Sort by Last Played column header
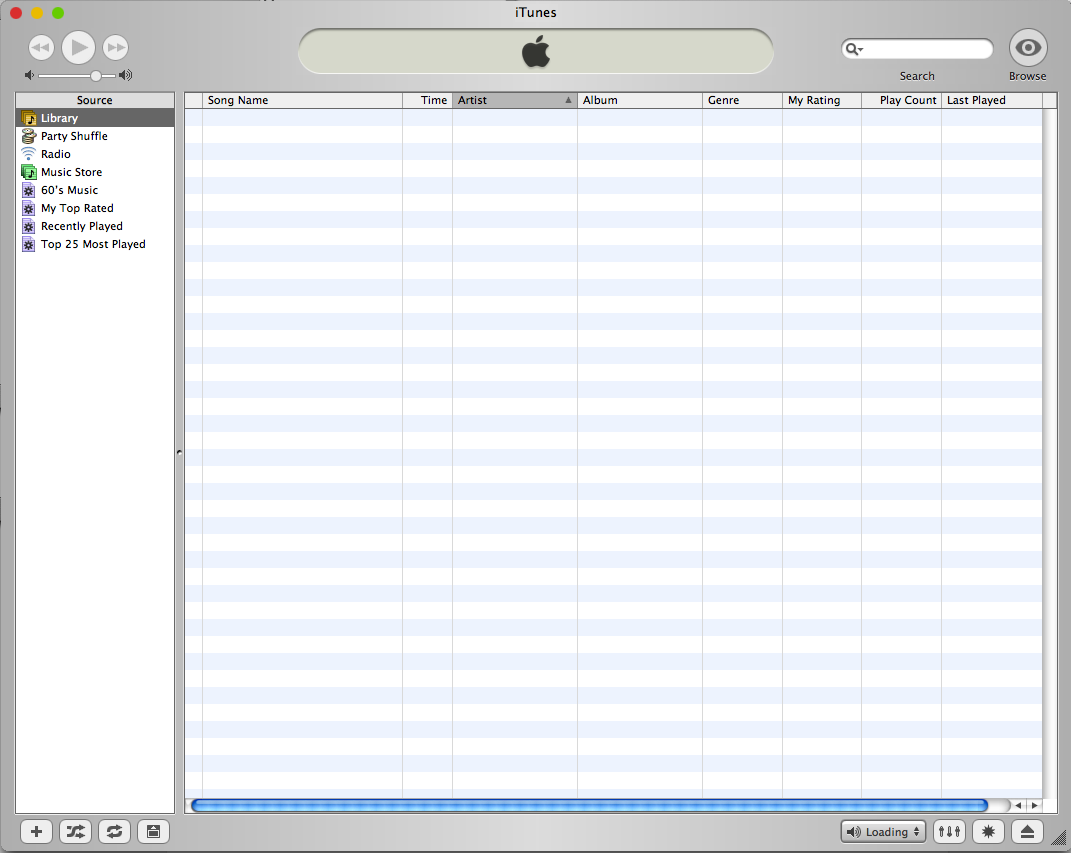 tap(992, 100)
